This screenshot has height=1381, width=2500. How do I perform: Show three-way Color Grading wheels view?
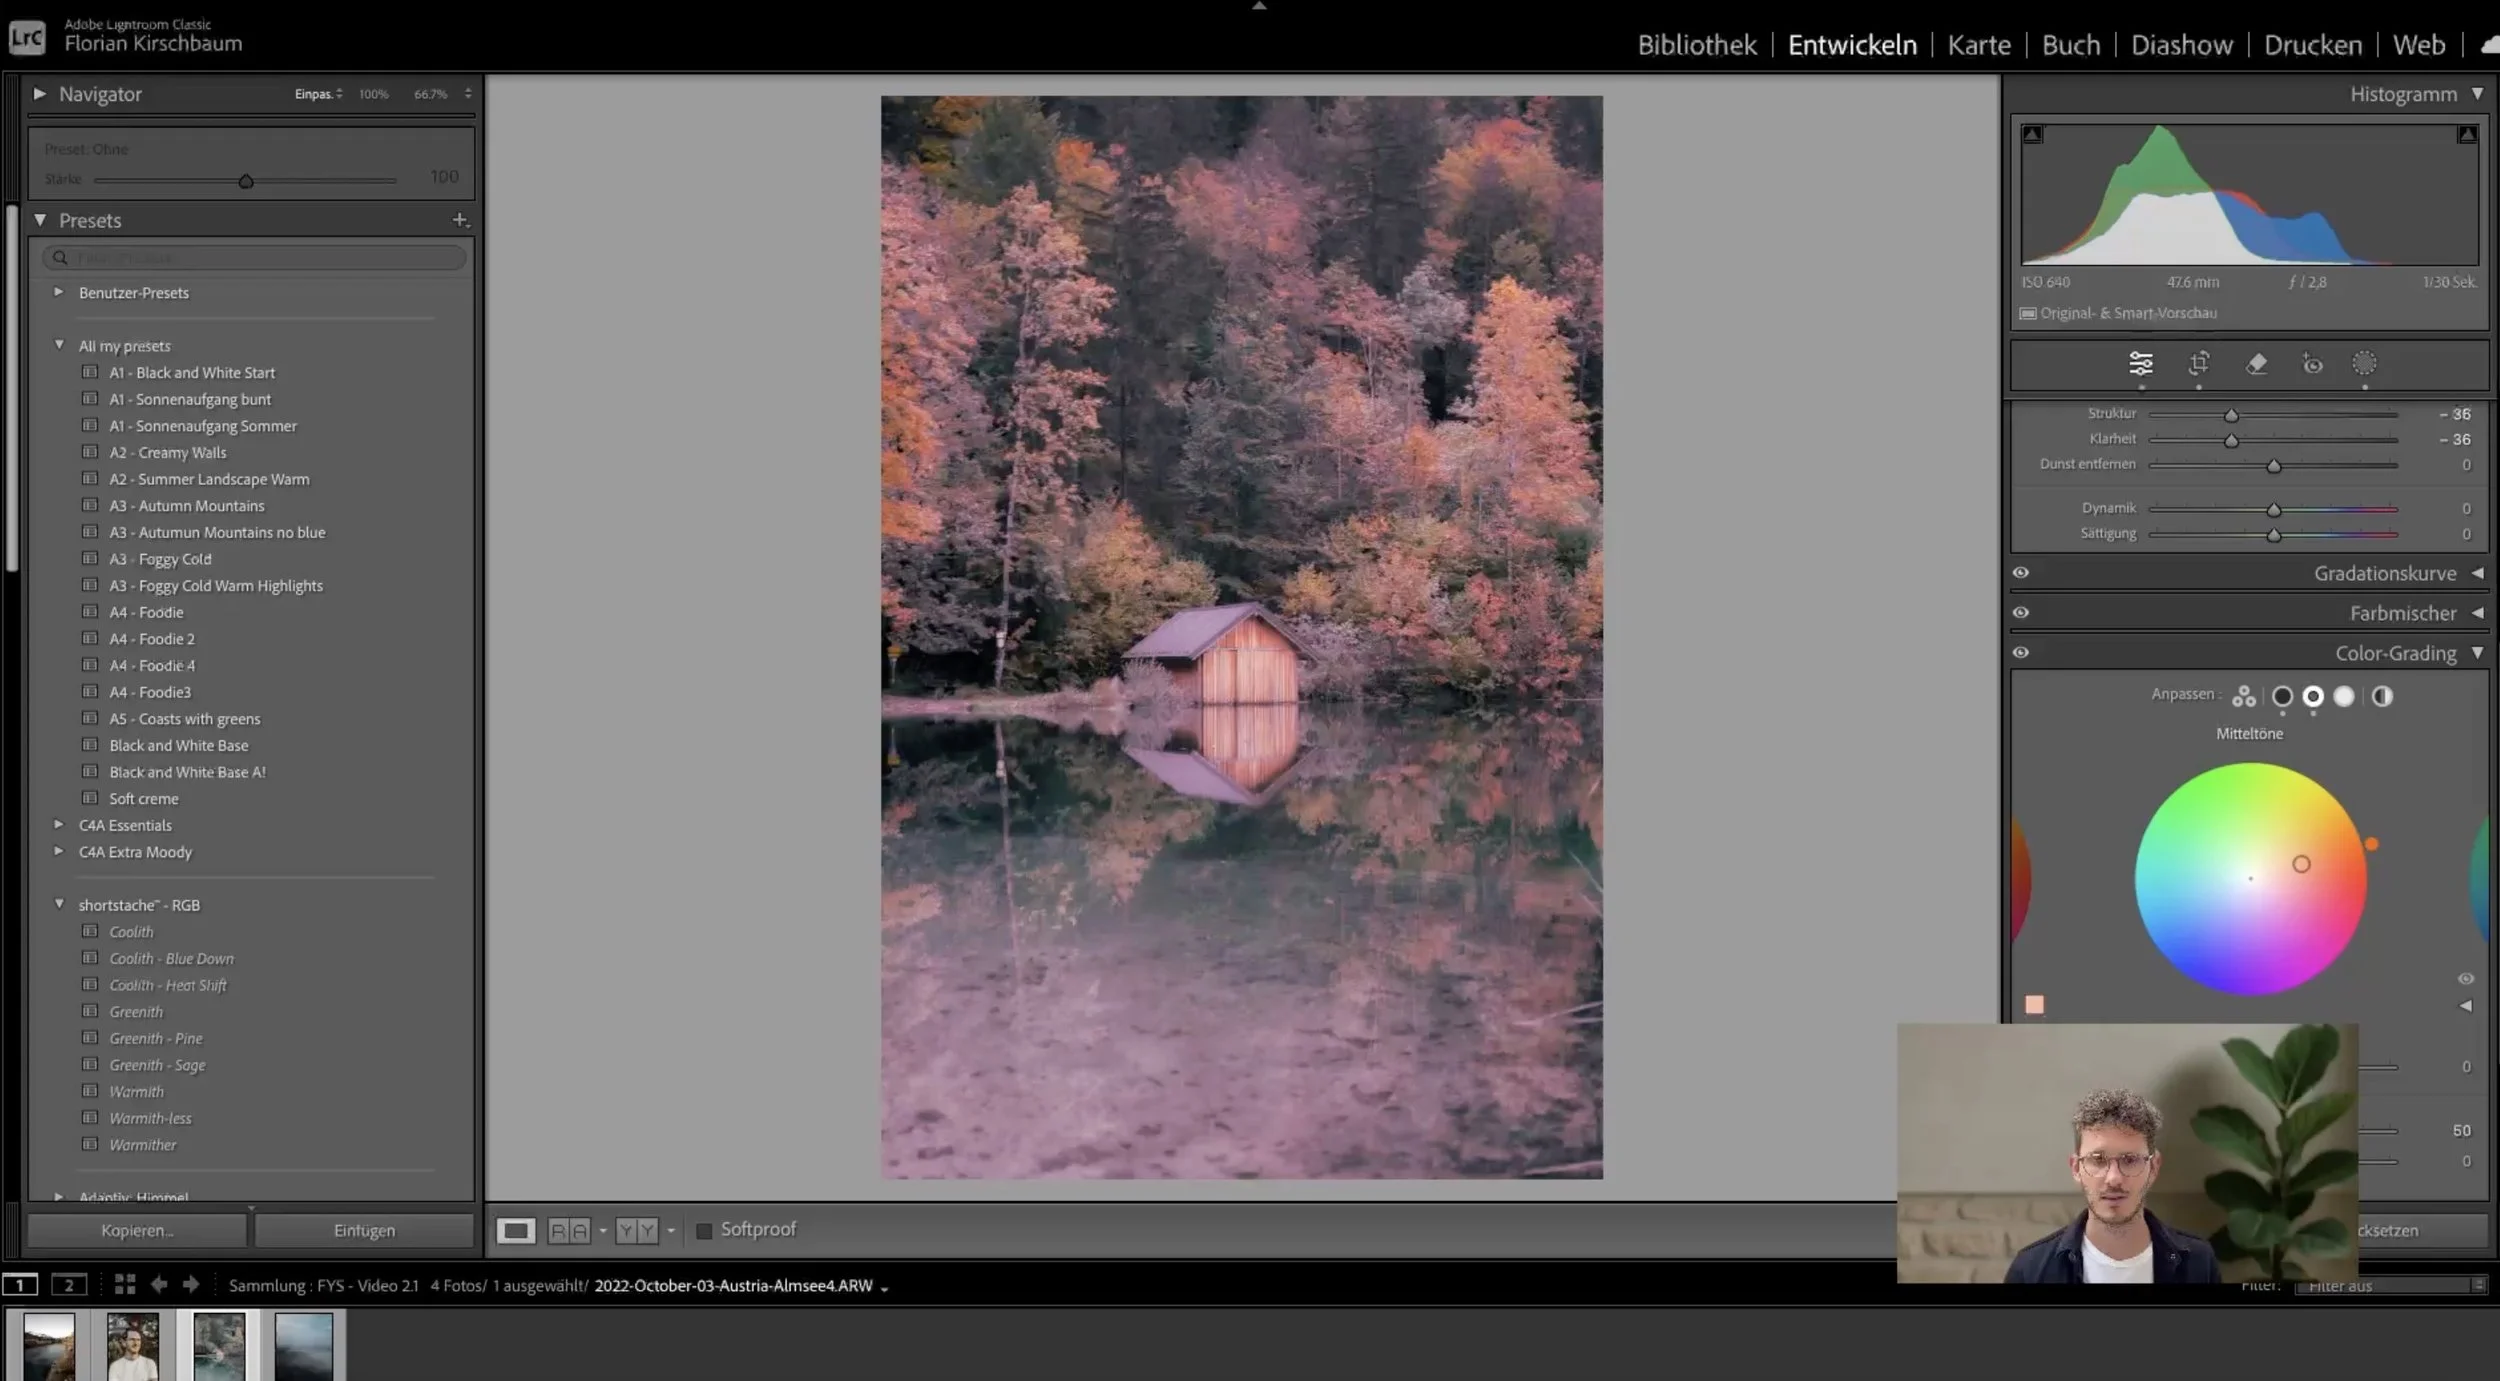(x=2244, y=696)
